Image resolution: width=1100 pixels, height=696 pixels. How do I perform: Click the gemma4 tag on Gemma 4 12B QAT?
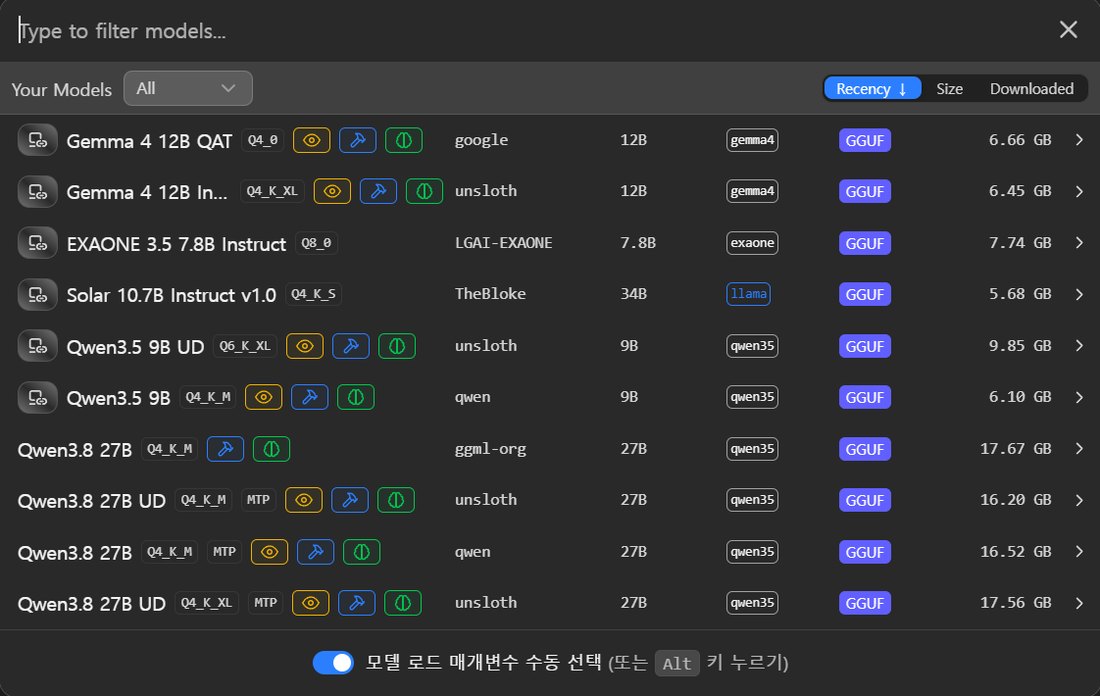(752, 140)
